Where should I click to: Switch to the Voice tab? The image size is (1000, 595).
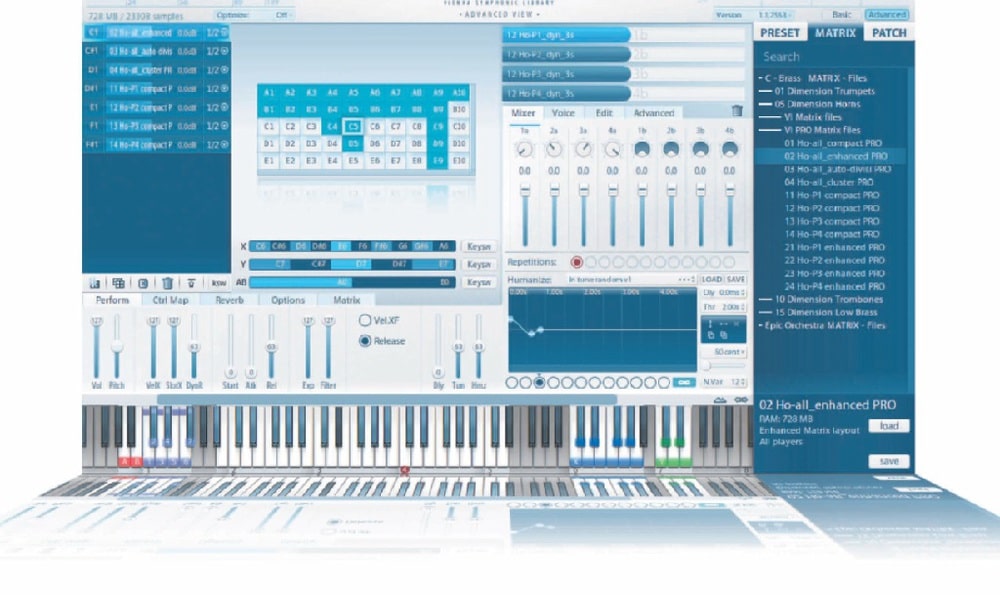(x=562, y=113)
